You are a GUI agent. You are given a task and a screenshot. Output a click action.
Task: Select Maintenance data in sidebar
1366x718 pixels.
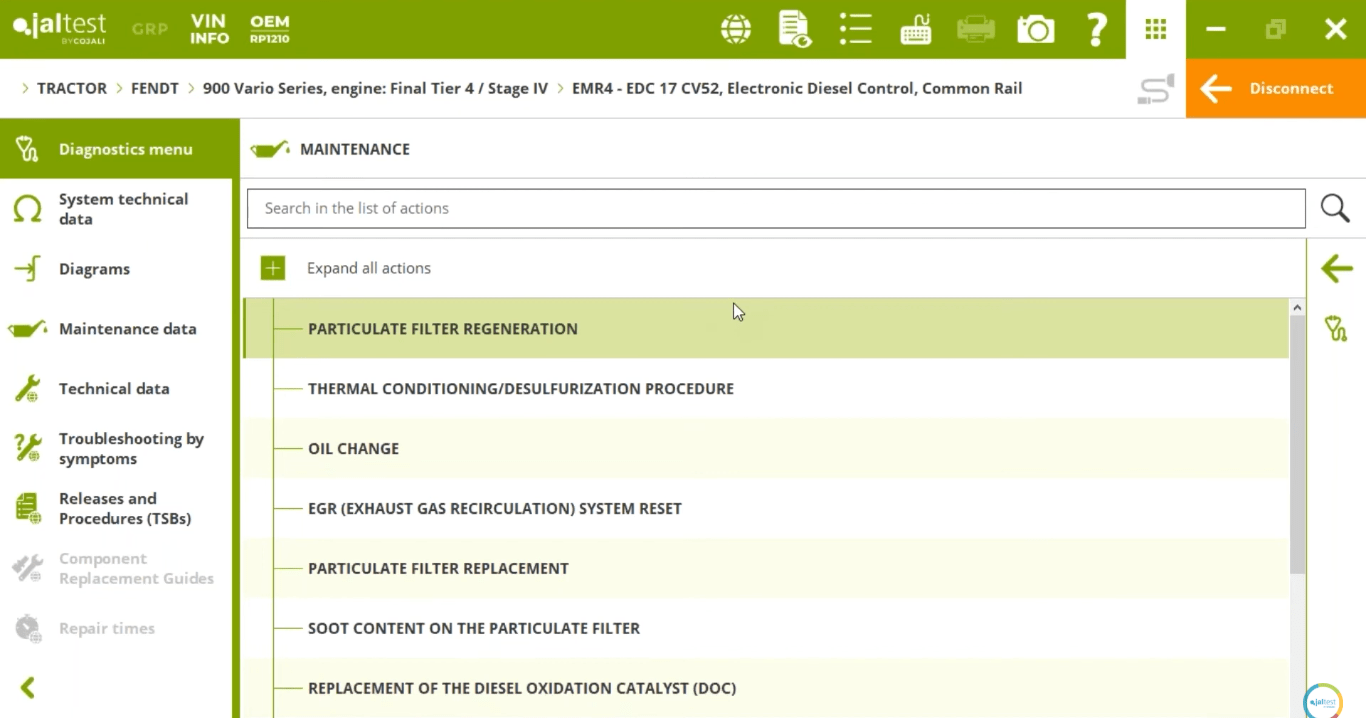click(127, 328)
